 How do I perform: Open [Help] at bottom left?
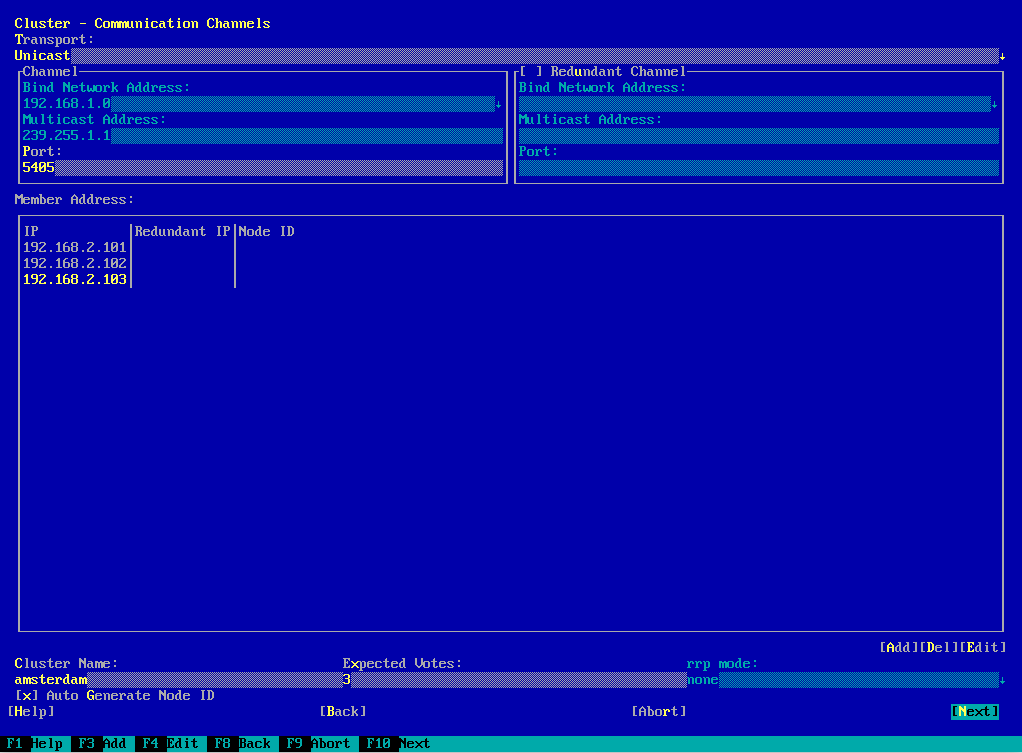[31, 712]
